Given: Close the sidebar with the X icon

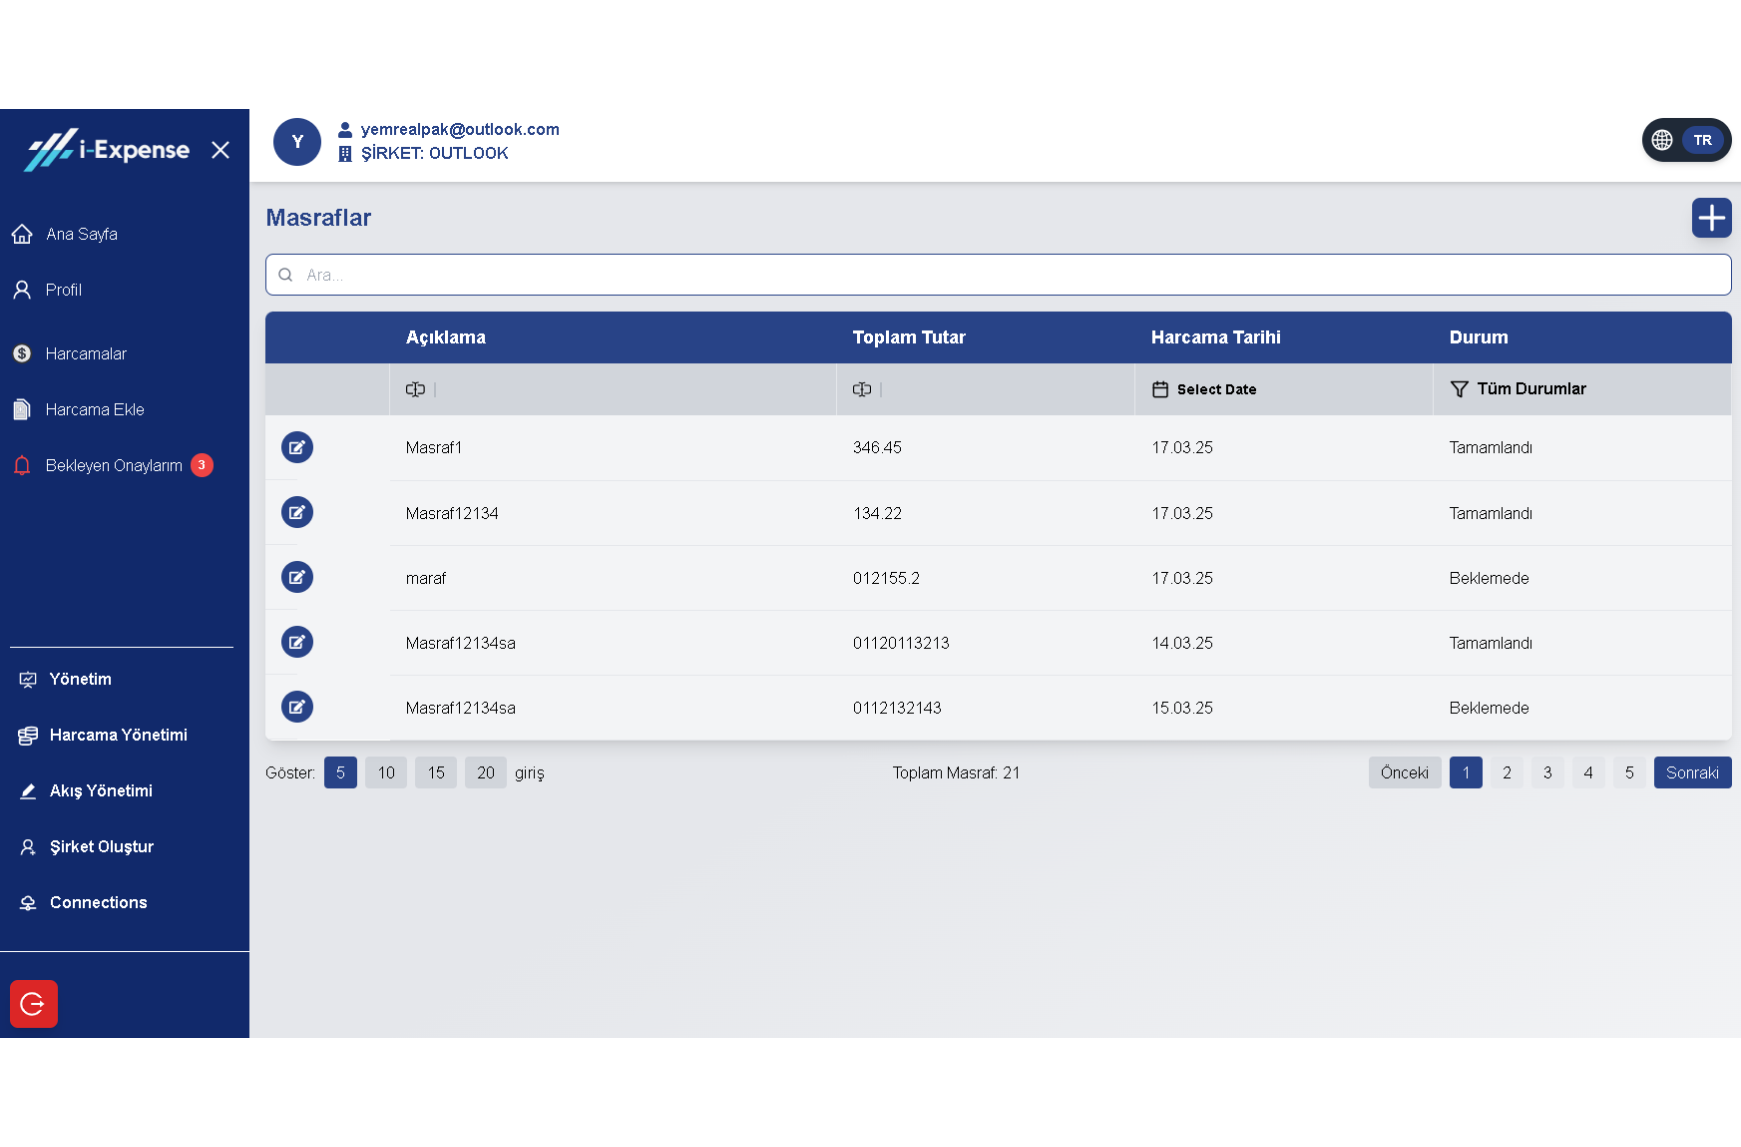Looking at the screenshot, I should [x=221, y=150].
